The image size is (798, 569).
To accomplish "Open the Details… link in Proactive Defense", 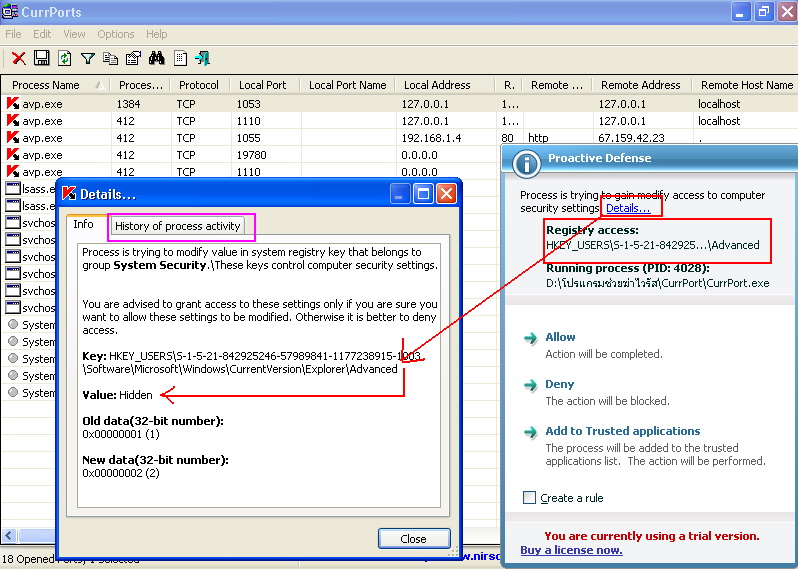I will pos(628,208).
